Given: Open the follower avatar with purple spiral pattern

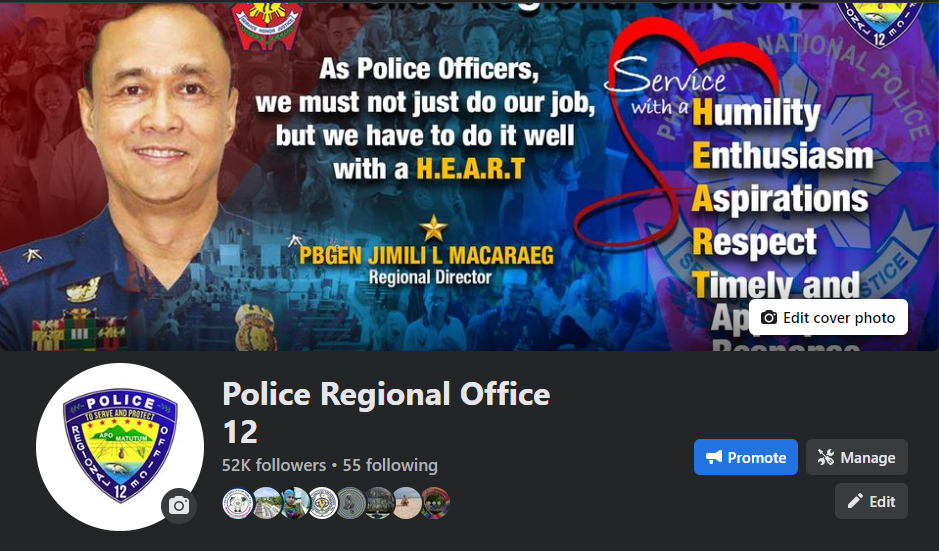Looking at the screenshot, I should click(x=351, y=502).
